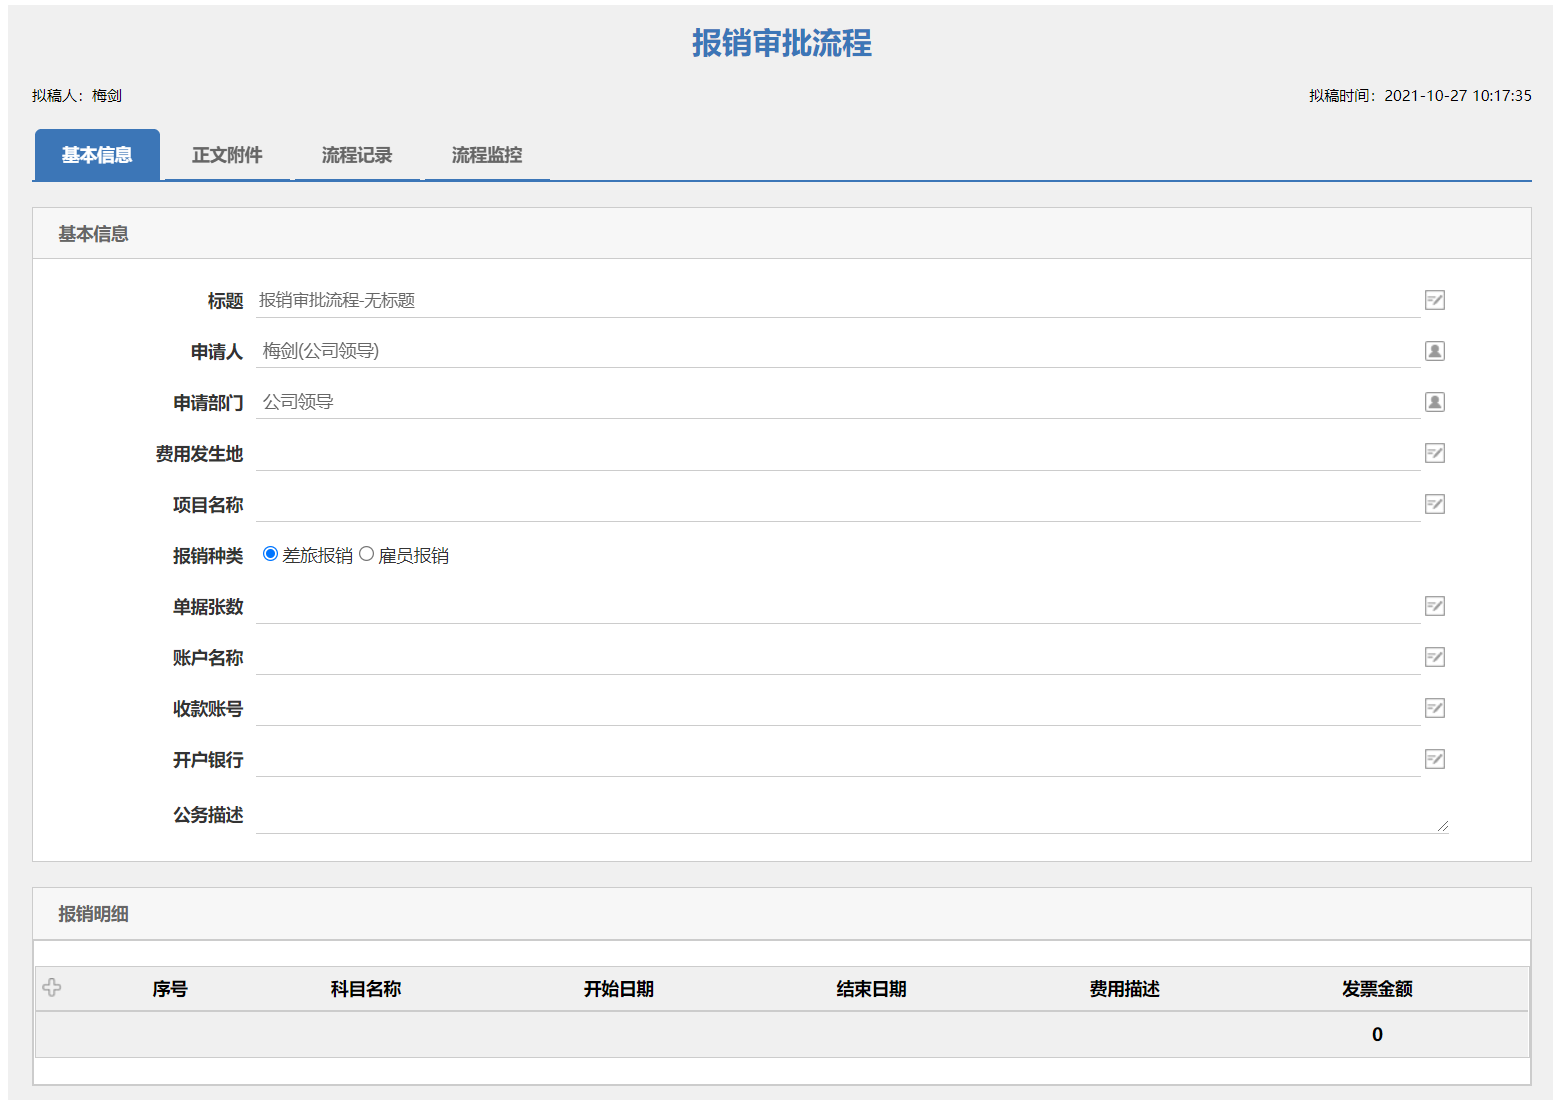Open the 流程记录 tab

[x=357, y=155]
